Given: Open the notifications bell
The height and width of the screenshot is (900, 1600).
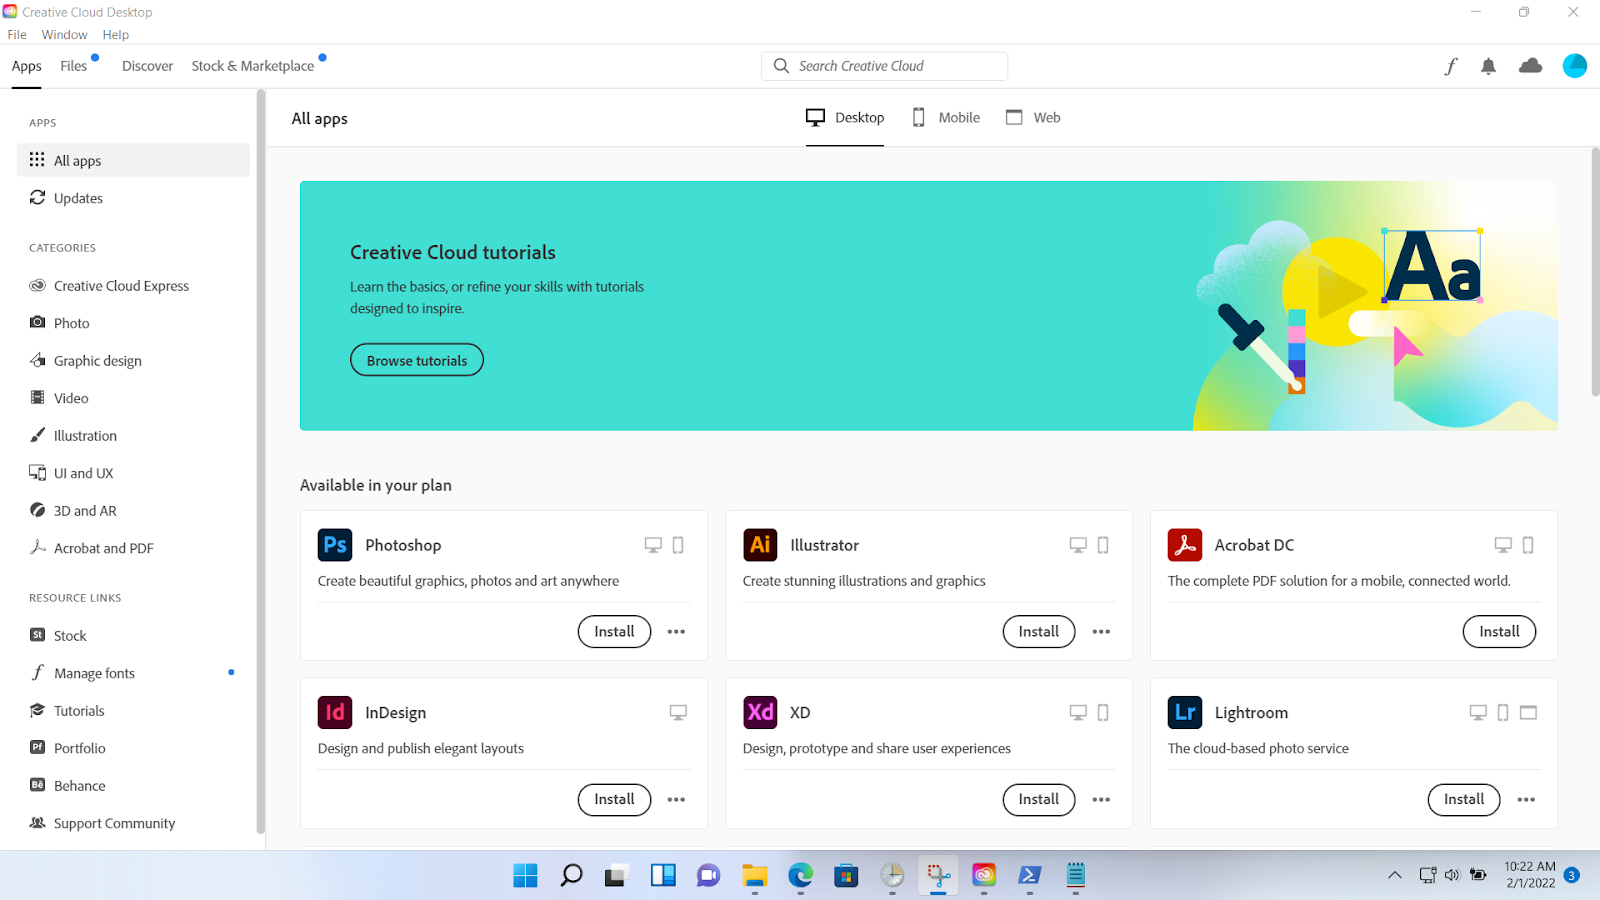Looking at the screenshot, I should pos(1488,66).
